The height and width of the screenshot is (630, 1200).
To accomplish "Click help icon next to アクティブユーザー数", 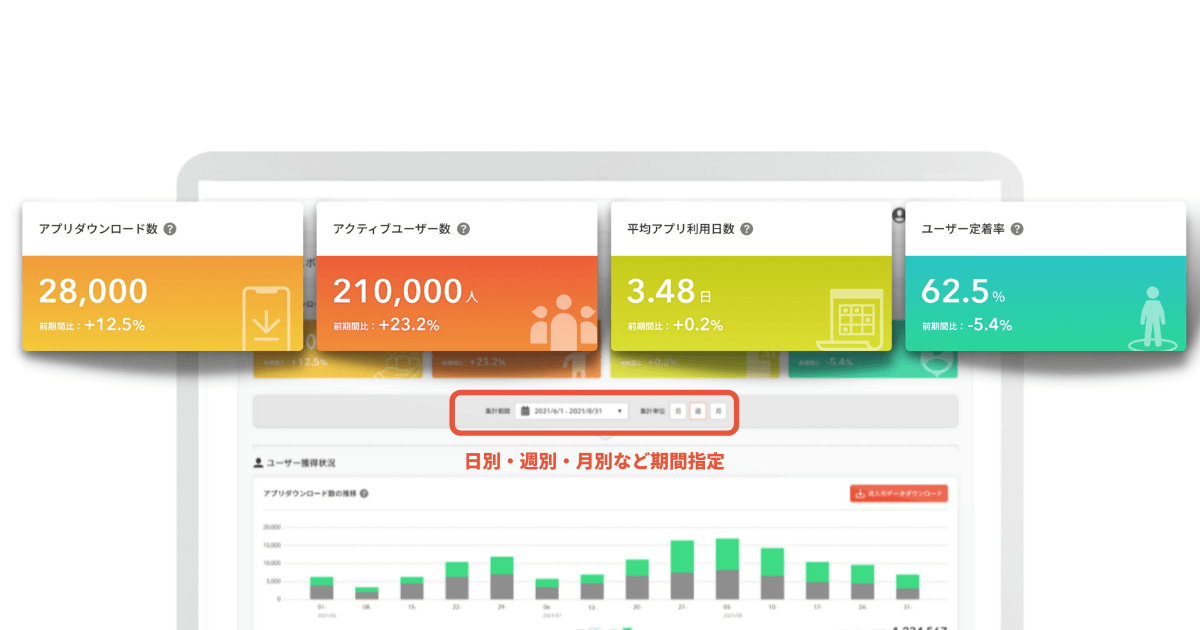I will tap(463, 229).
